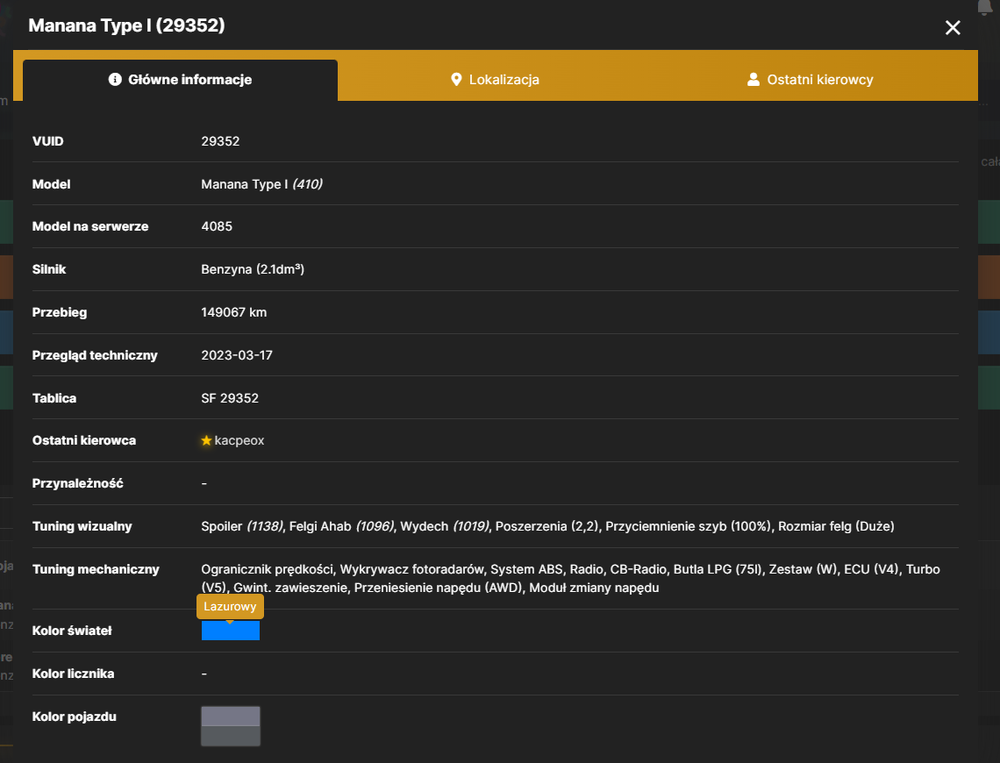The height and width of the screenshot is (763, 1000).
Task: Click the server model value 4085
Action: click(x=217, y=226)
